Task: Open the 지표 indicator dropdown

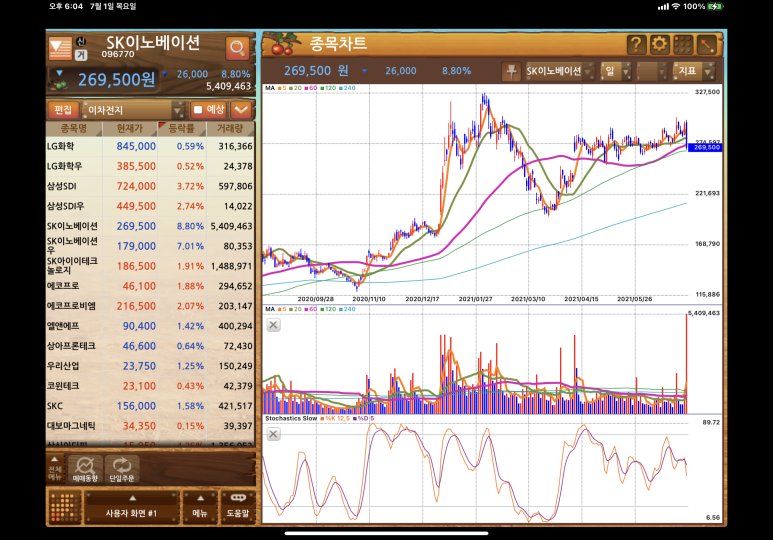Action: (x=694, y=72)
